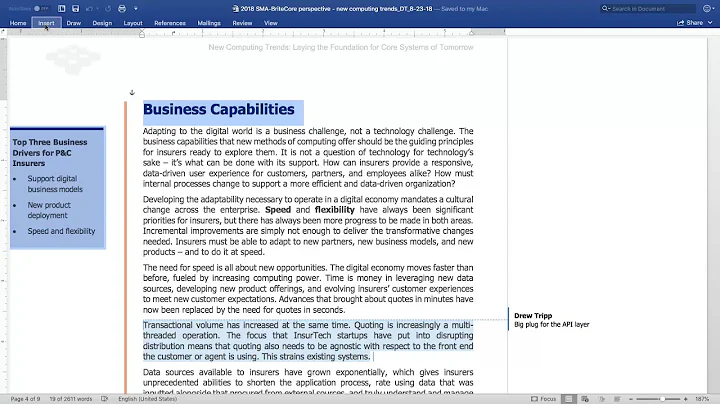This screenshot has height=404, width=720.
Task: Click 'Speed and flexibility' bullet in sidebar
Action: pos(61,231)
